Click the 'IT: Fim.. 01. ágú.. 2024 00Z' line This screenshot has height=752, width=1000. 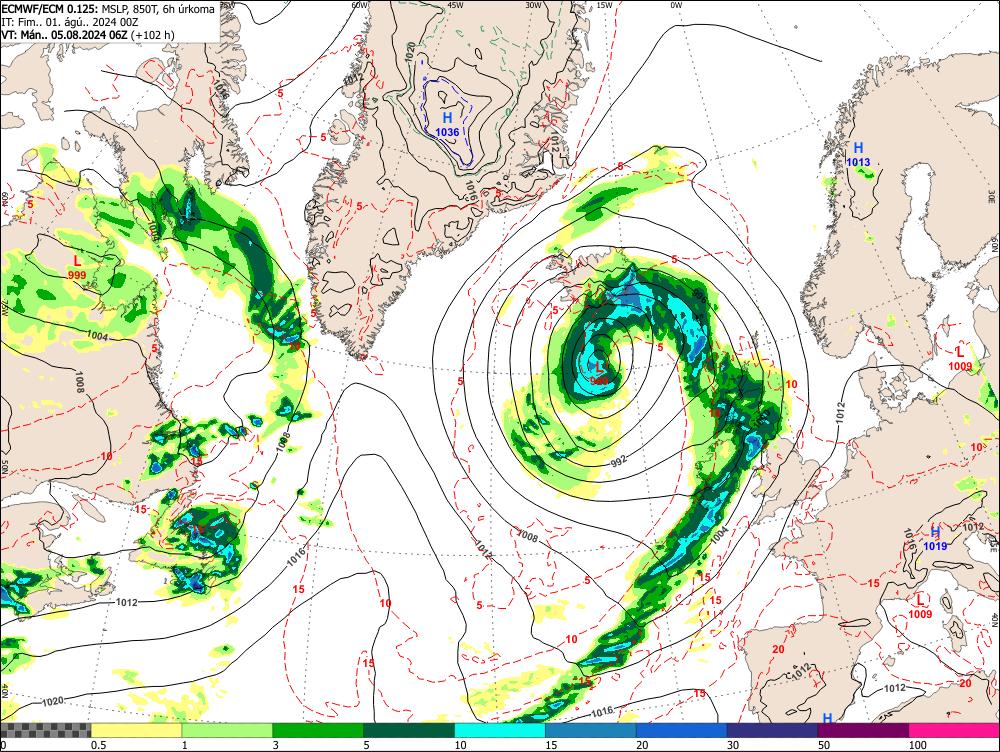point(71,22)
